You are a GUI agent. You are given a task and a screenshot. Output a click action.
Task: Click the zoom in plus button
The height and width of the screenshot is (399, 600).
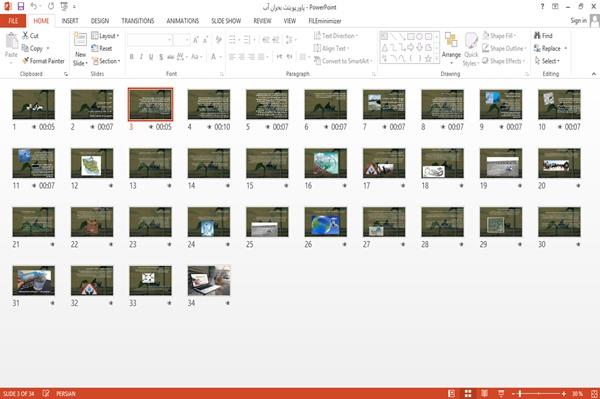tap(564, 393)
